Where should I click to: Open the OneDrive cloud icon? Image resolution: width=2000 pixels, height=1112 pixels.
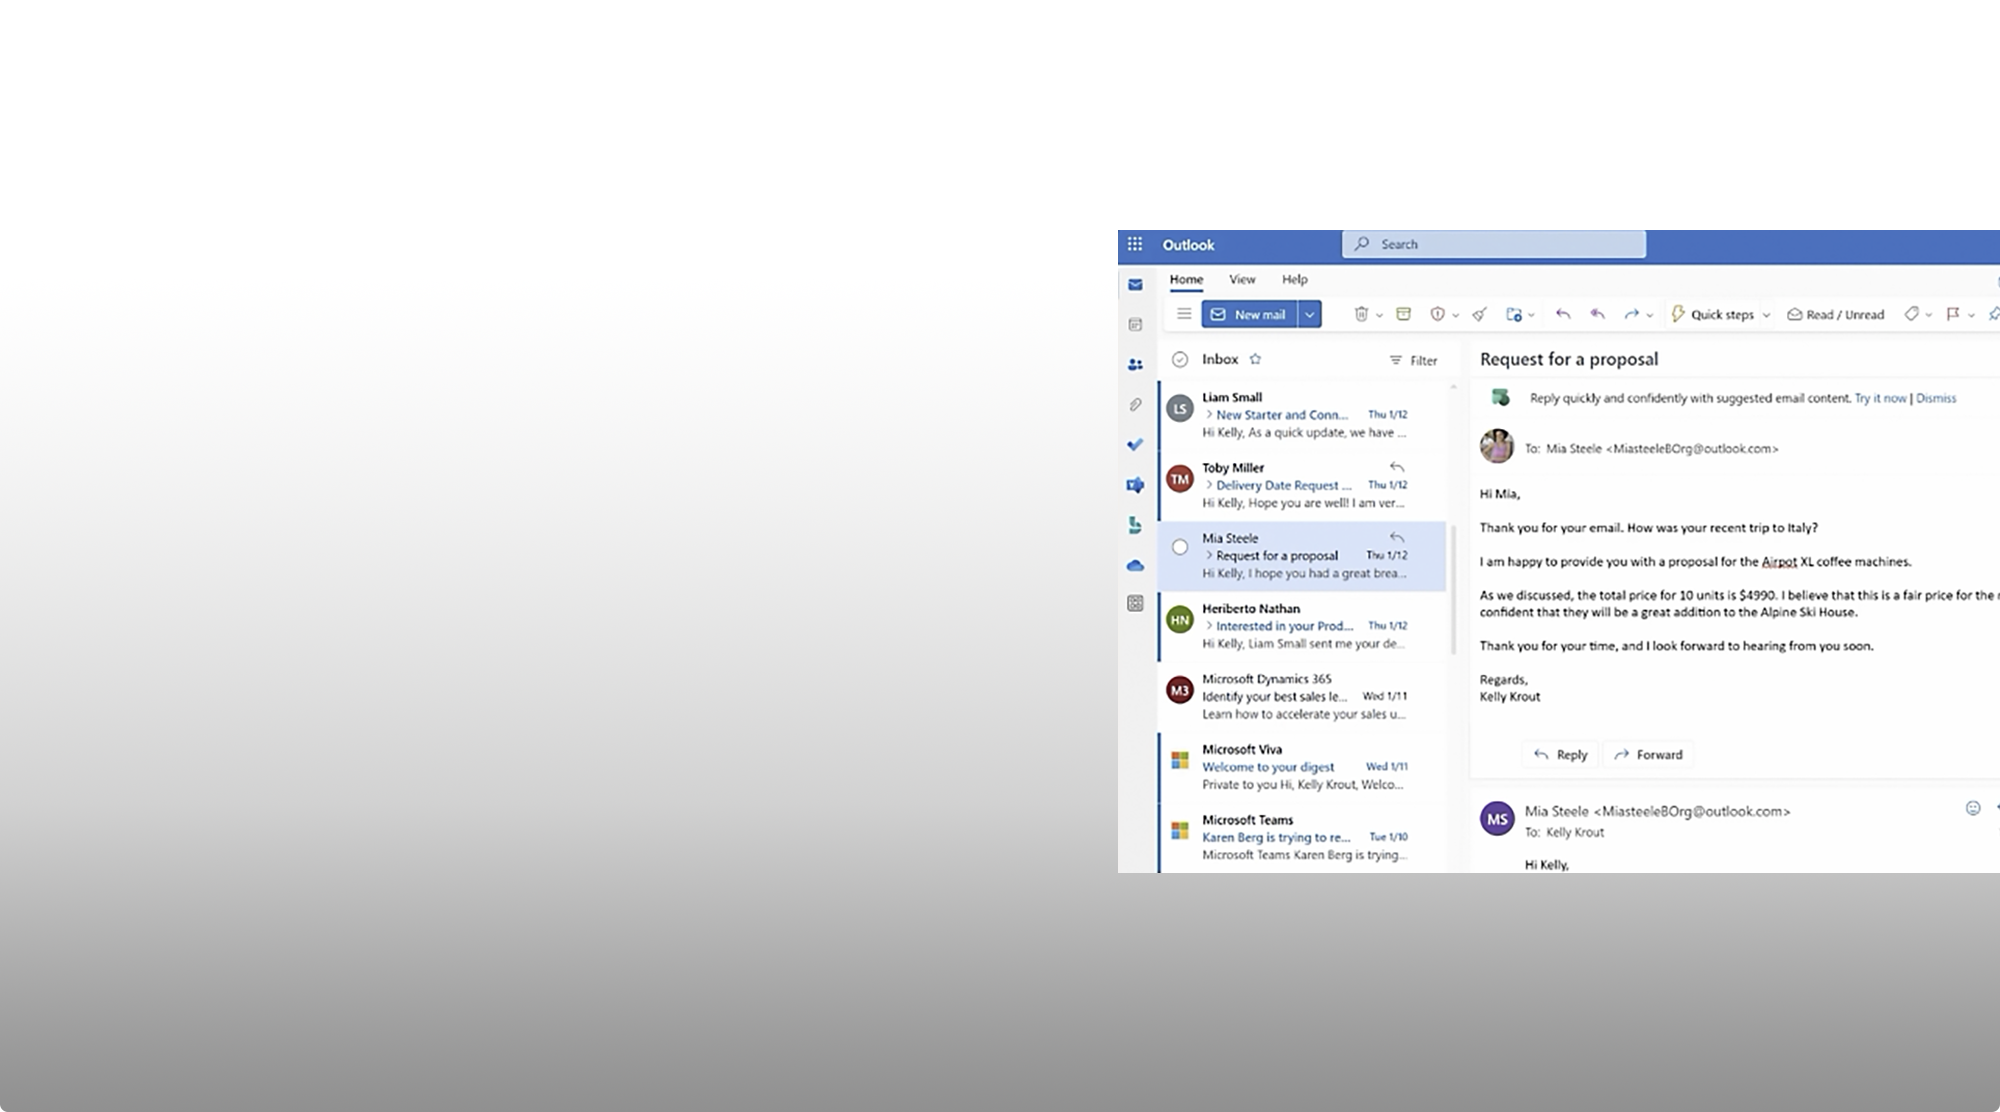click(x=1135, y=565)
